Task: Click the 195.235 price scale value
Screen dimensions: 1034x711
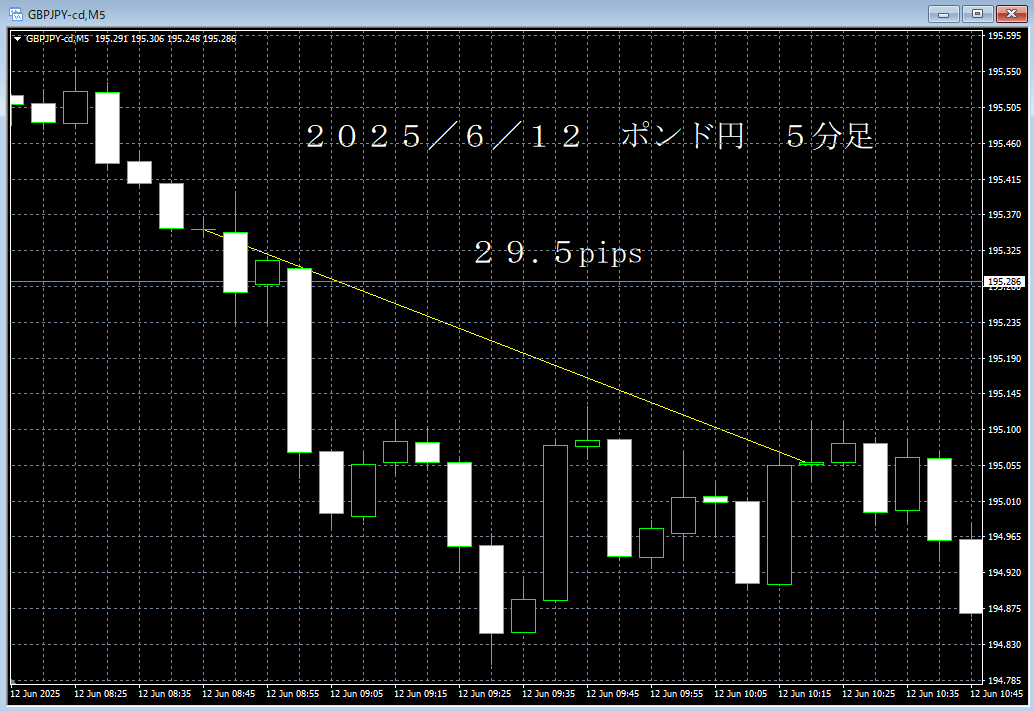Action: pos(1004,323)
